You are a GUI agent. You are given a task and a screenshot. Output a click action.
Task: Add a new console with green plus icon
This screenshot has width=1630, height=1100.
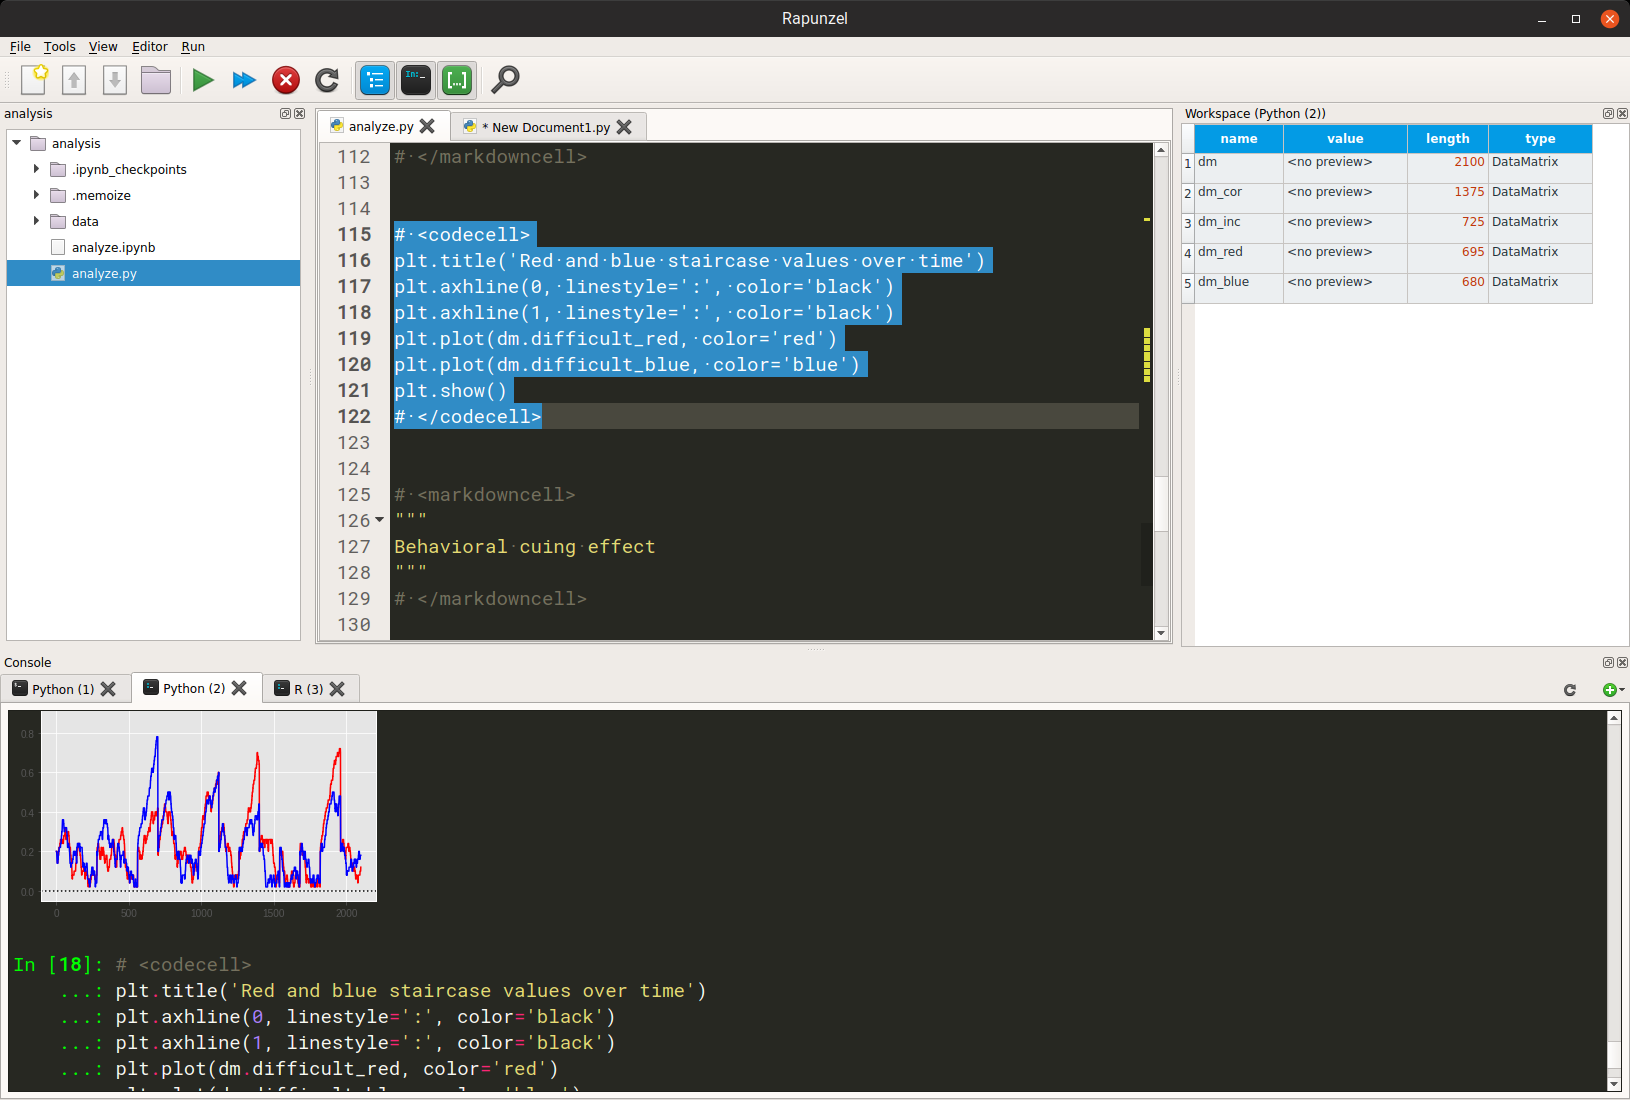[1611, 690]
